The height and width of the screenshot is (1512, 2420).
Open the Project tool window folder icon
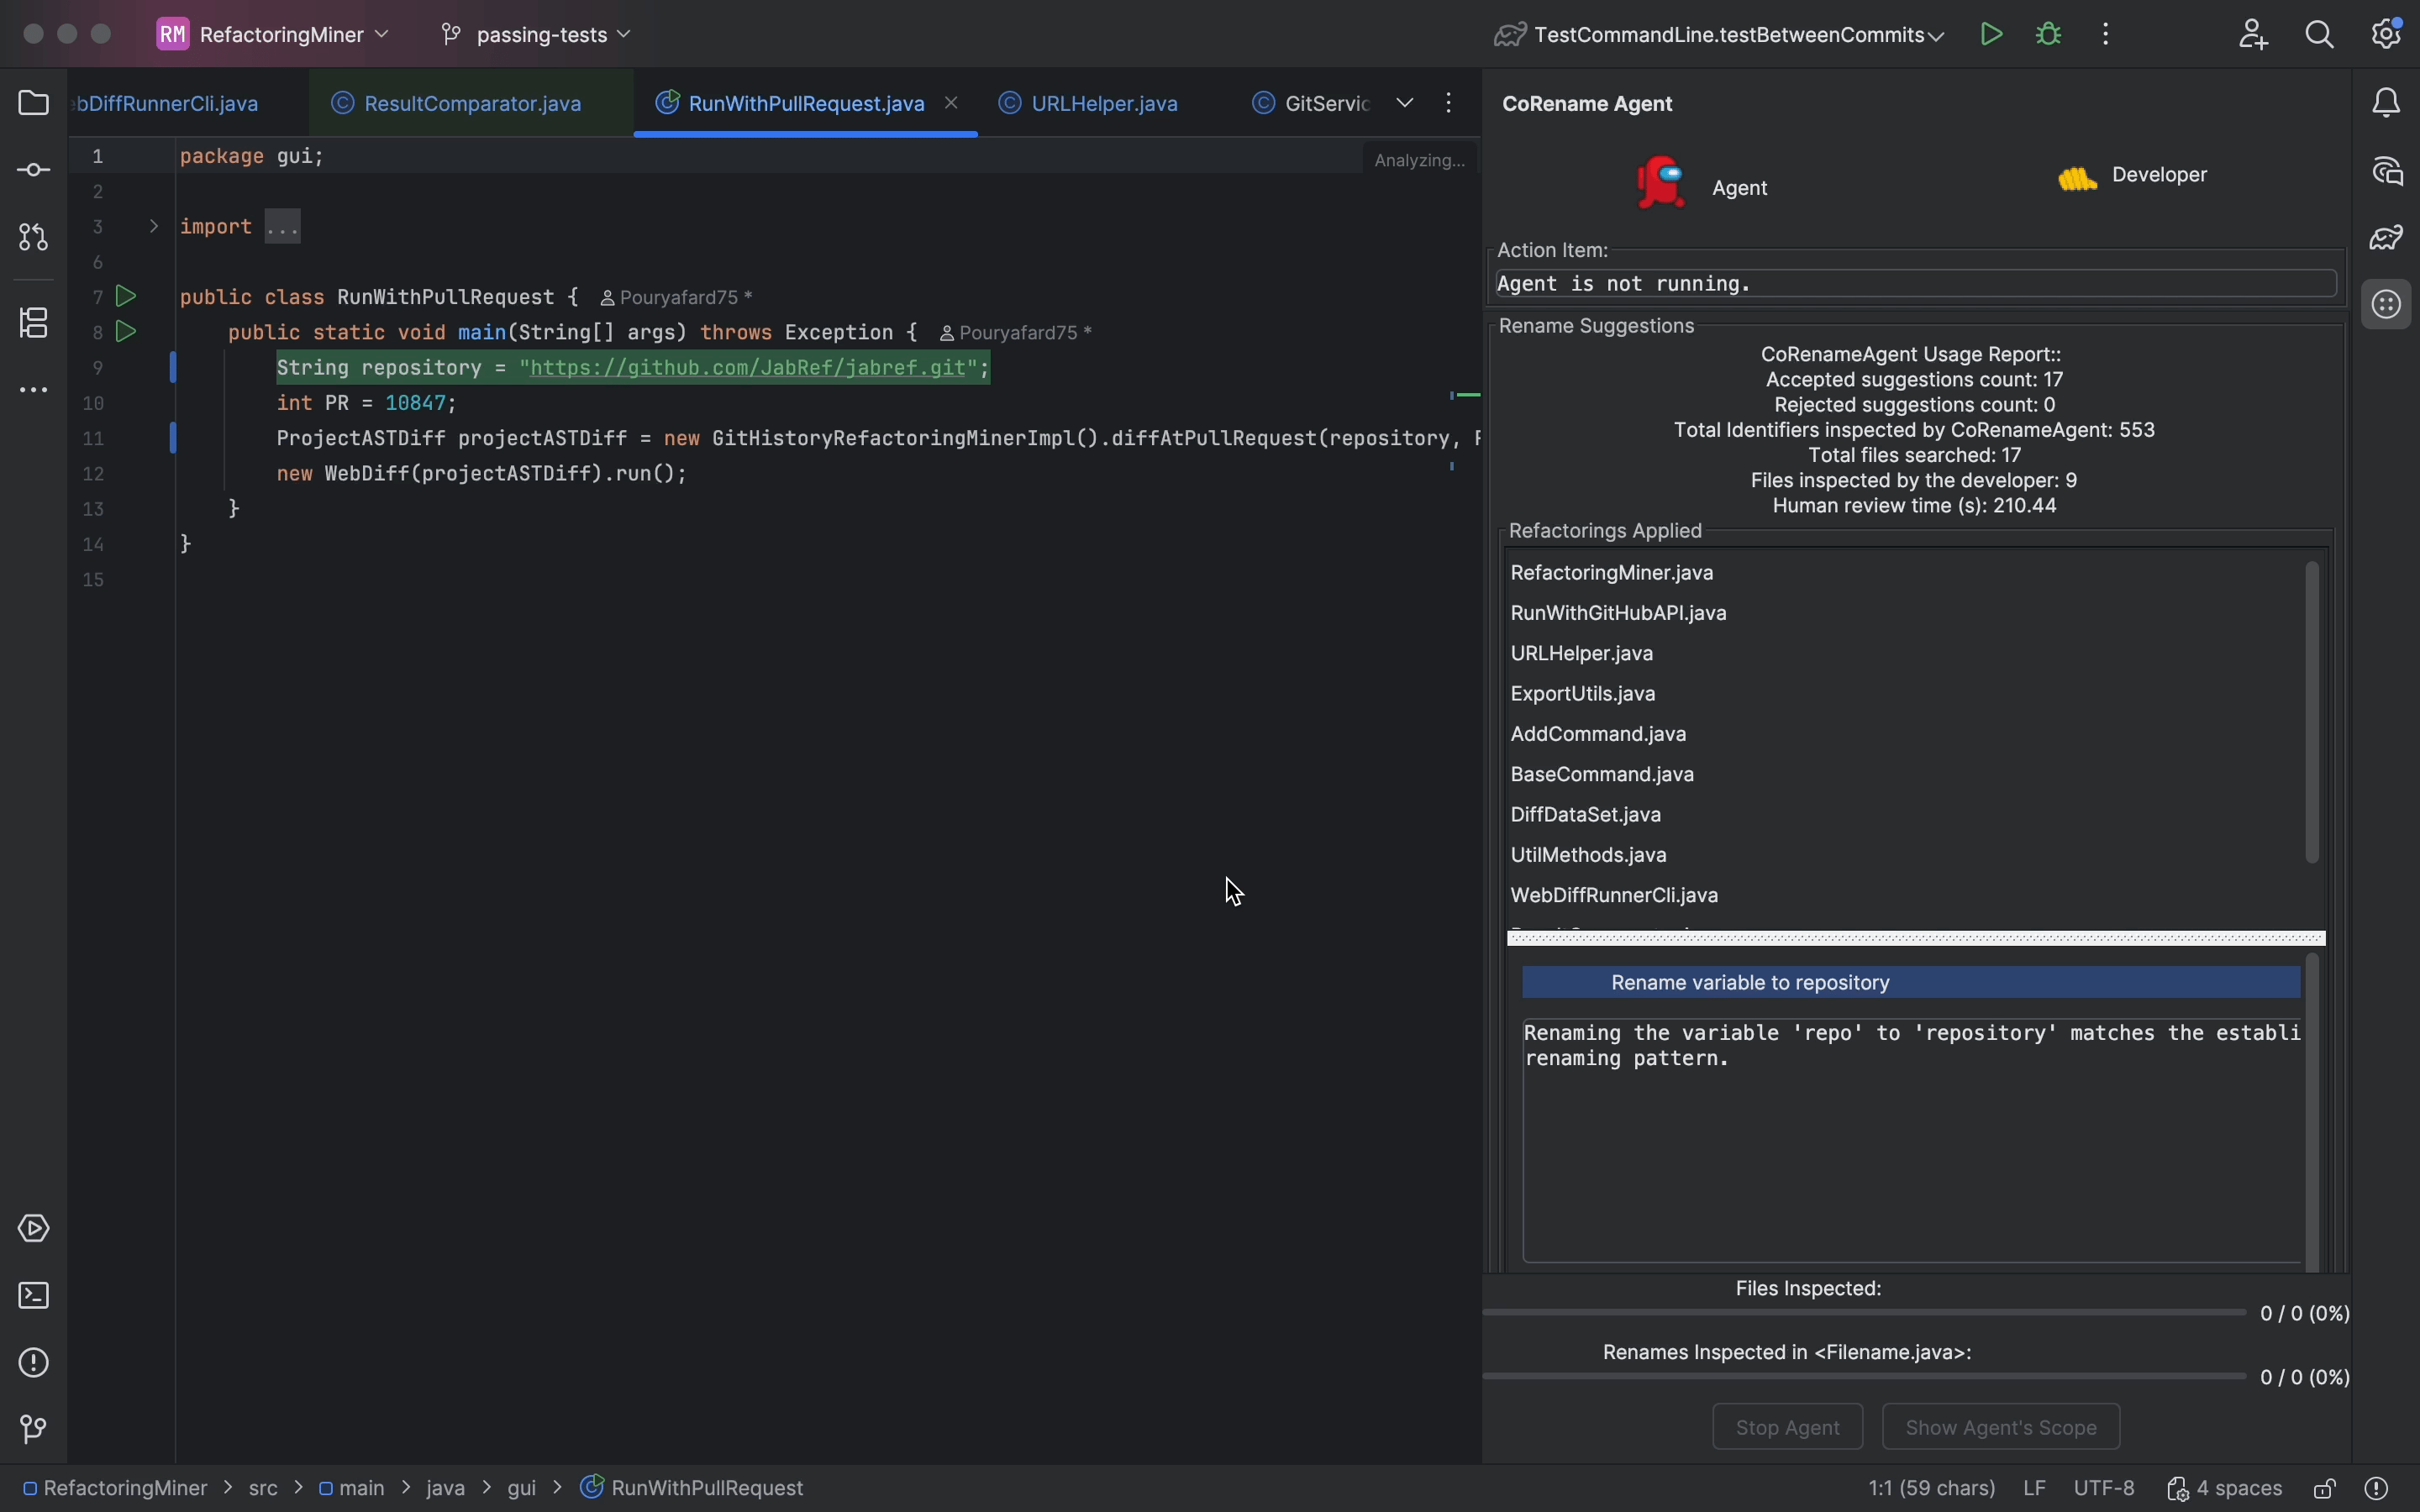pyautogui.click(x=34, y=103)
